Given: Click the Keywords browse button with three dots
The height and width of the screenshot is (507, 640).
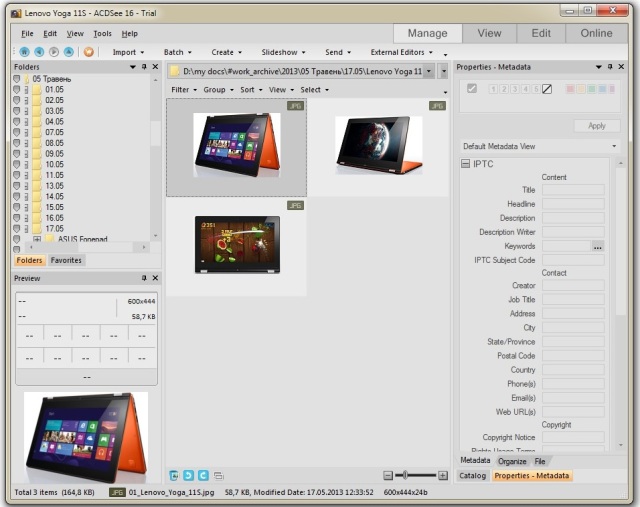Looking at the screenshot, I should (597, 245).
